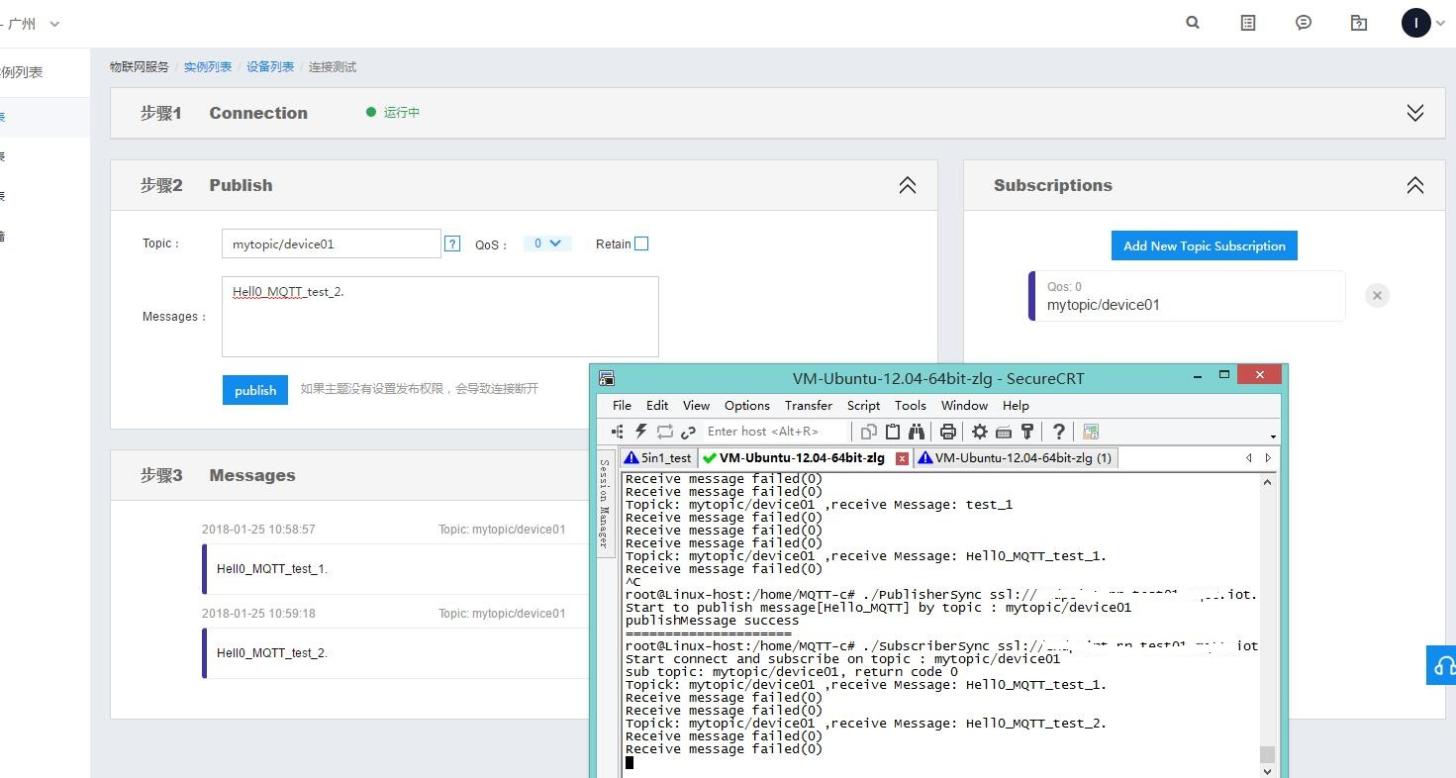This screenshot has width=1456, height=778.
Task: Click the 2018-01-25 10:58:57 timestamp
Action: click(x=258, y=529)
